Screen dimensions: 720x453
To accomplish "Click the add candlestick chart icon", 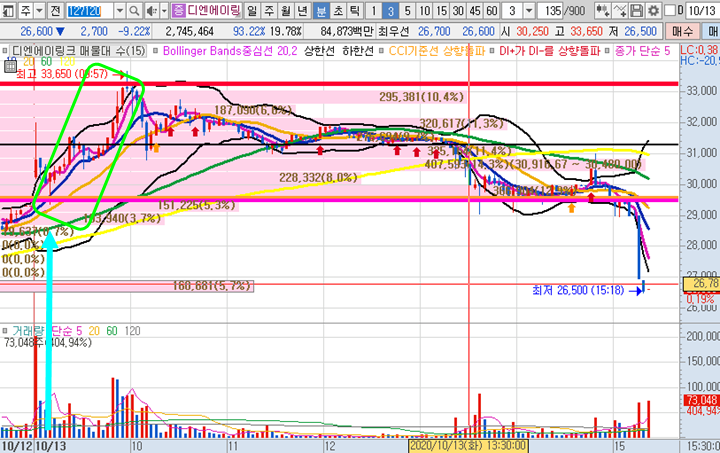I will tap(602, 10).
